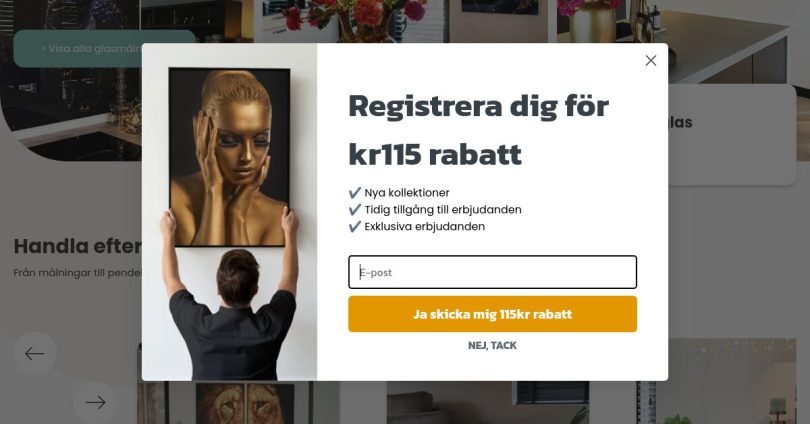The width and height of the screenshot is (810, 424).
Task: Click the Registrera dig för kr115 rabatt heading
Action: [x=478, y=130]
